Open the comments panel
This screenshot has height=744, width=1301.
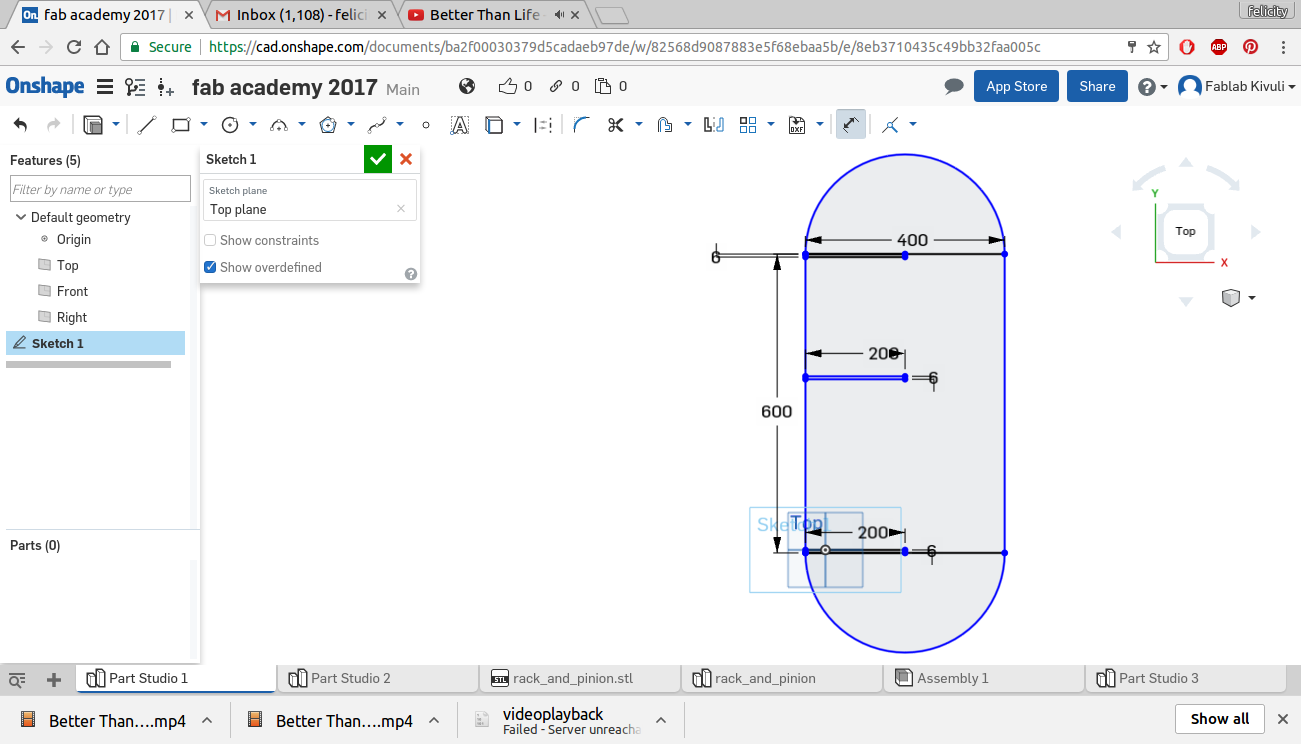tap(954, 87)
